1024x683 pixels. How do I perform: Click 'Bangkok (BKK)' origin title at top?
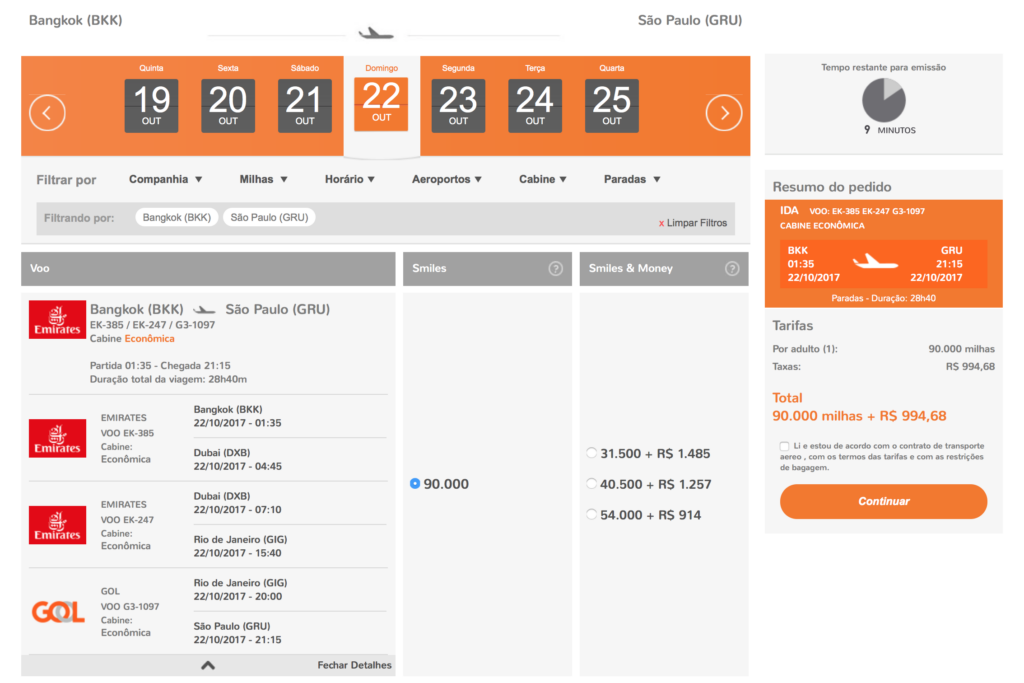click(76, 20)
